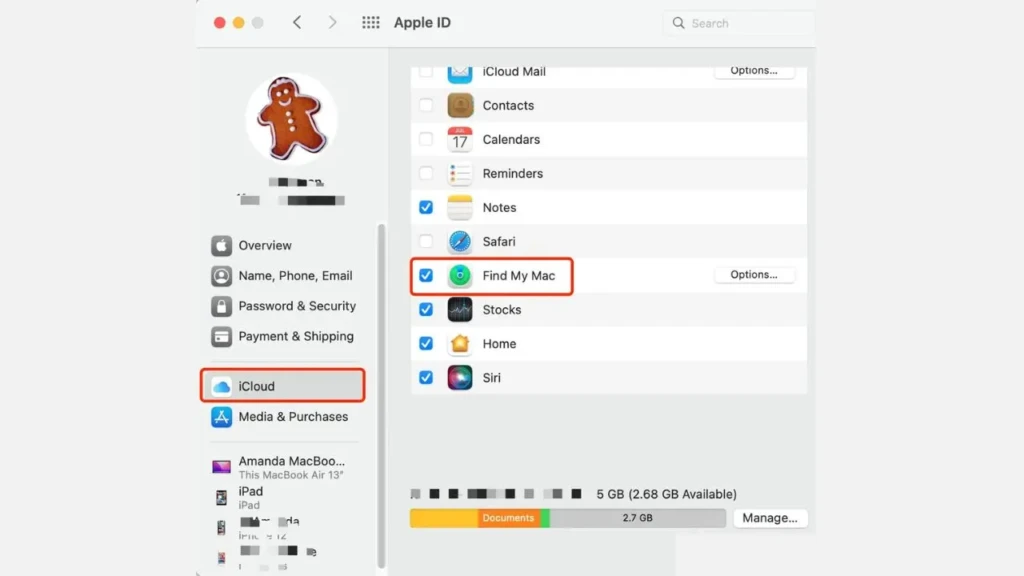The width and height of the screenshot is (1024, 576).
Task: Uncheck the Notes sync checkbox
Action: pyautogui.click(x=426, y=207)
